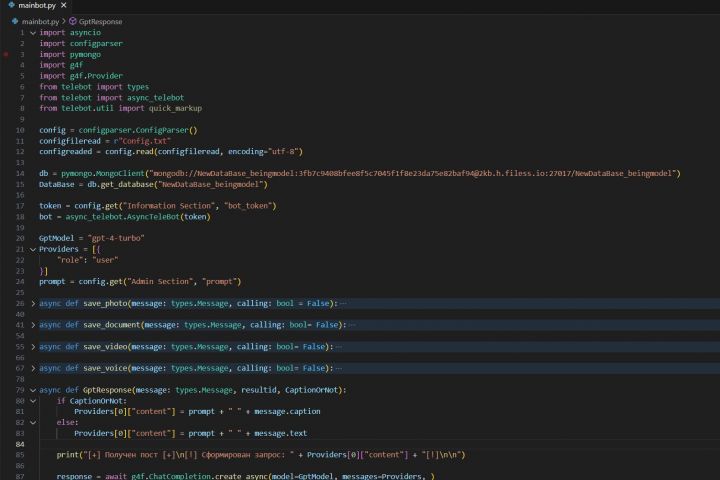Click the Python file icon in the mainbot.py tab

[11, 5]
